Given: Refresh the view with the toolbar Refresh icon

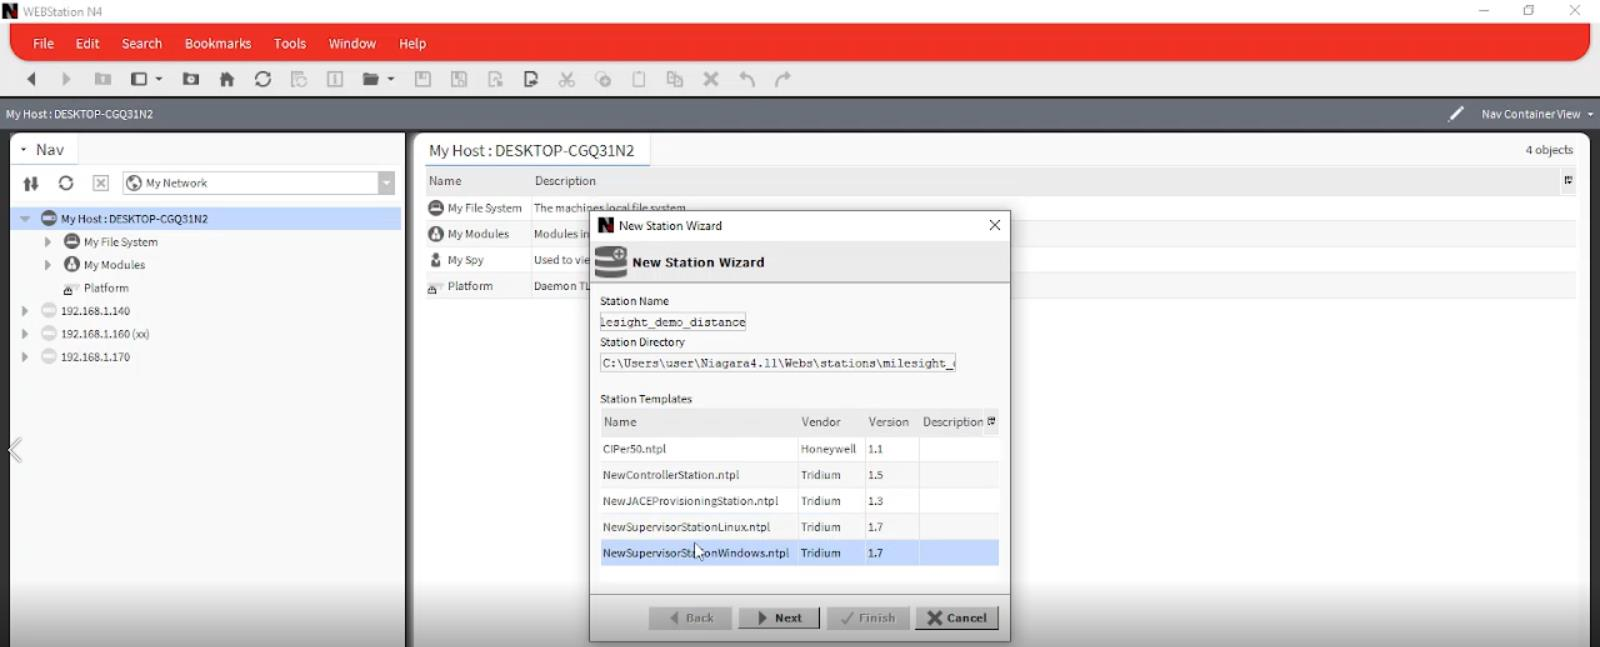Looking at the screenshot, I should (x=263, y=79).
